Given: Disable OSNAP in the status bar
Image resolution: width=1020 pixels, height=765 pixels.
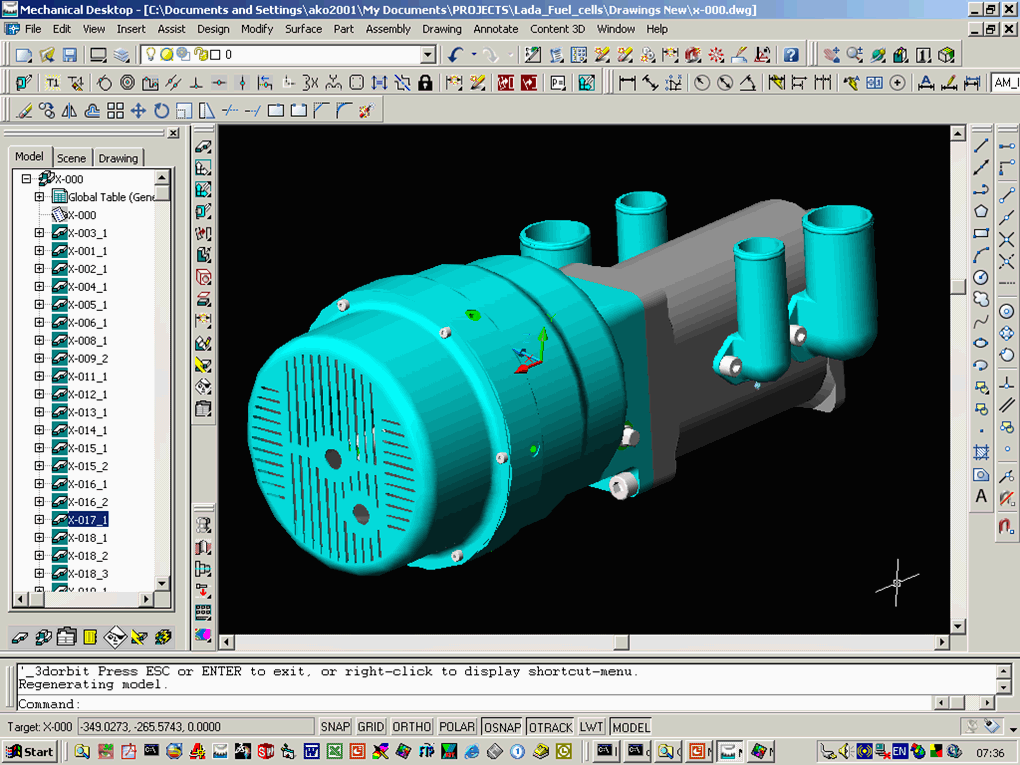Looking at the screenshot, I should [501, 727].
